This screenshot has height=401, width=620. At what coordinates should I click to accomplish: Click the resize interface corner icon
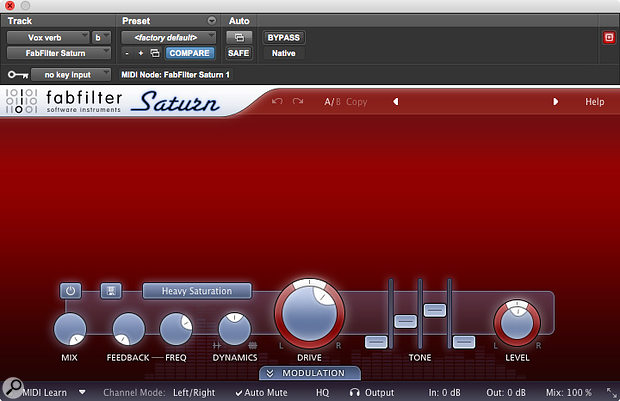click(x=612, y=393)
